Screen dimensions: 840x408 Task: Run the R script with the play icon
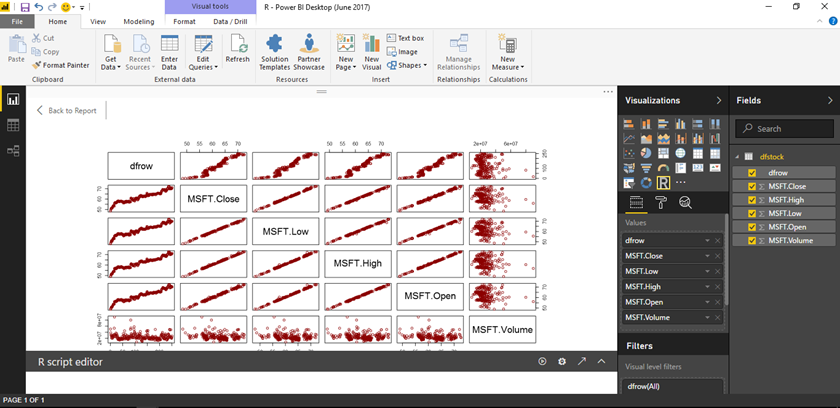coord(542,361)
